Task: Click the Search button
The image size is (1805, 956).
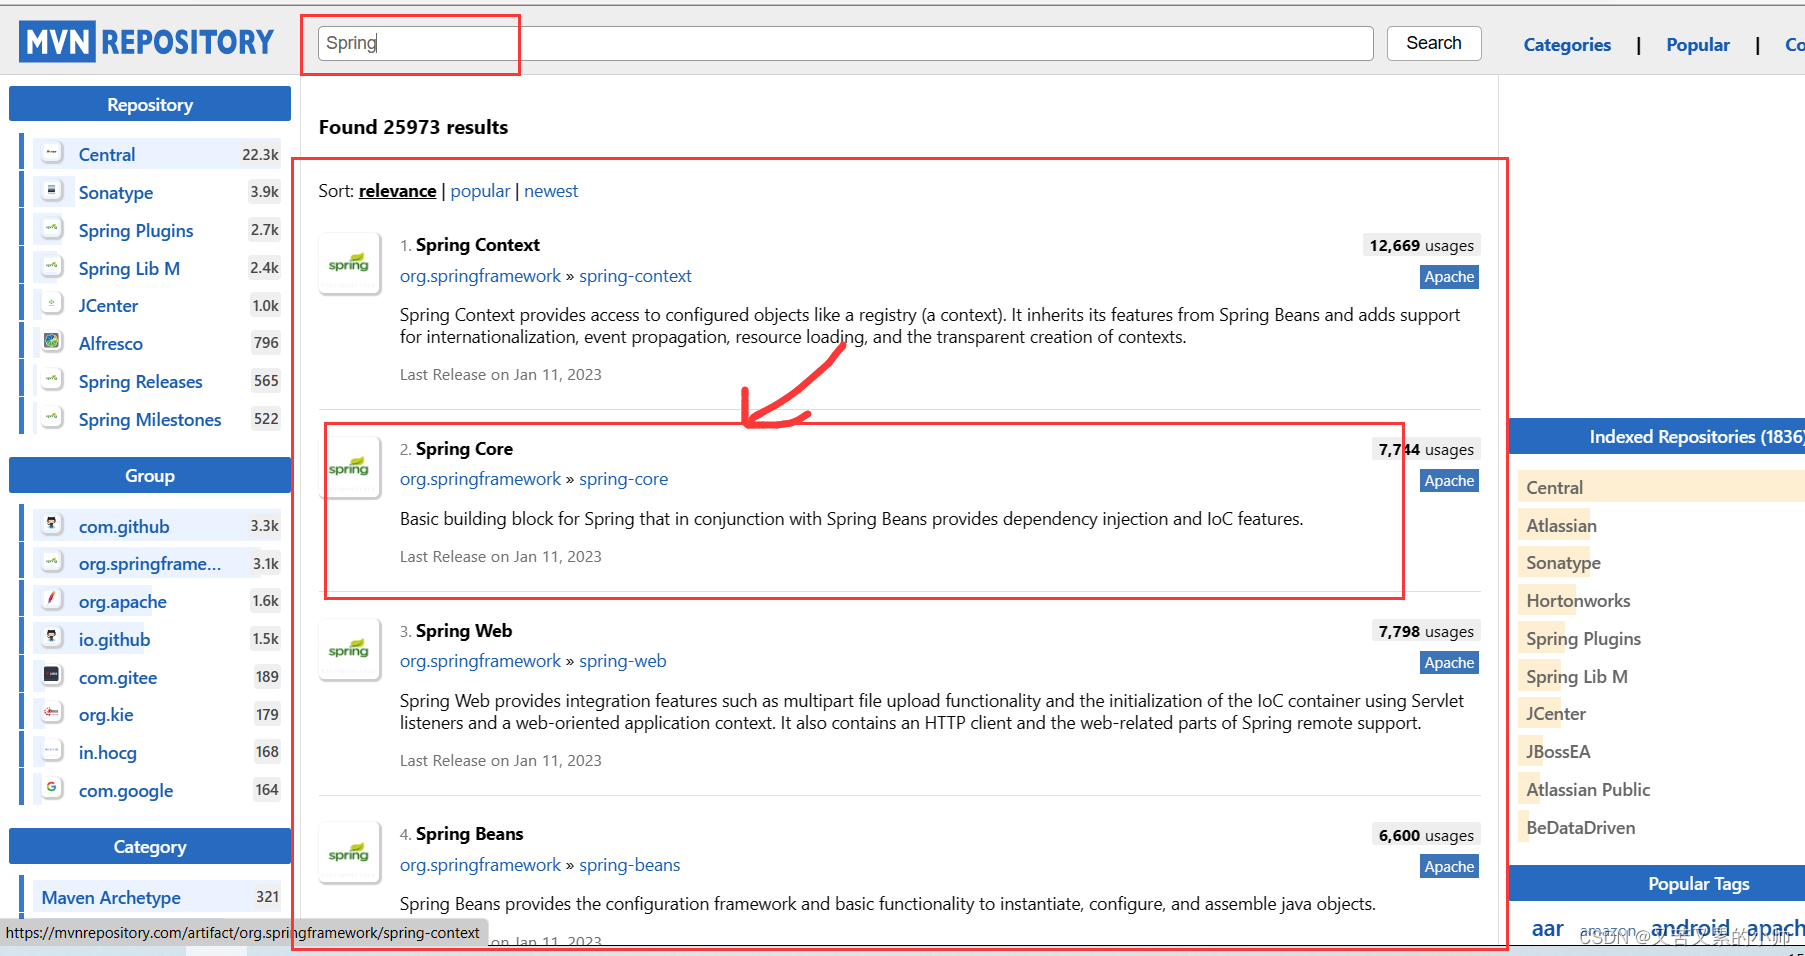Action: pos(1433,43)
